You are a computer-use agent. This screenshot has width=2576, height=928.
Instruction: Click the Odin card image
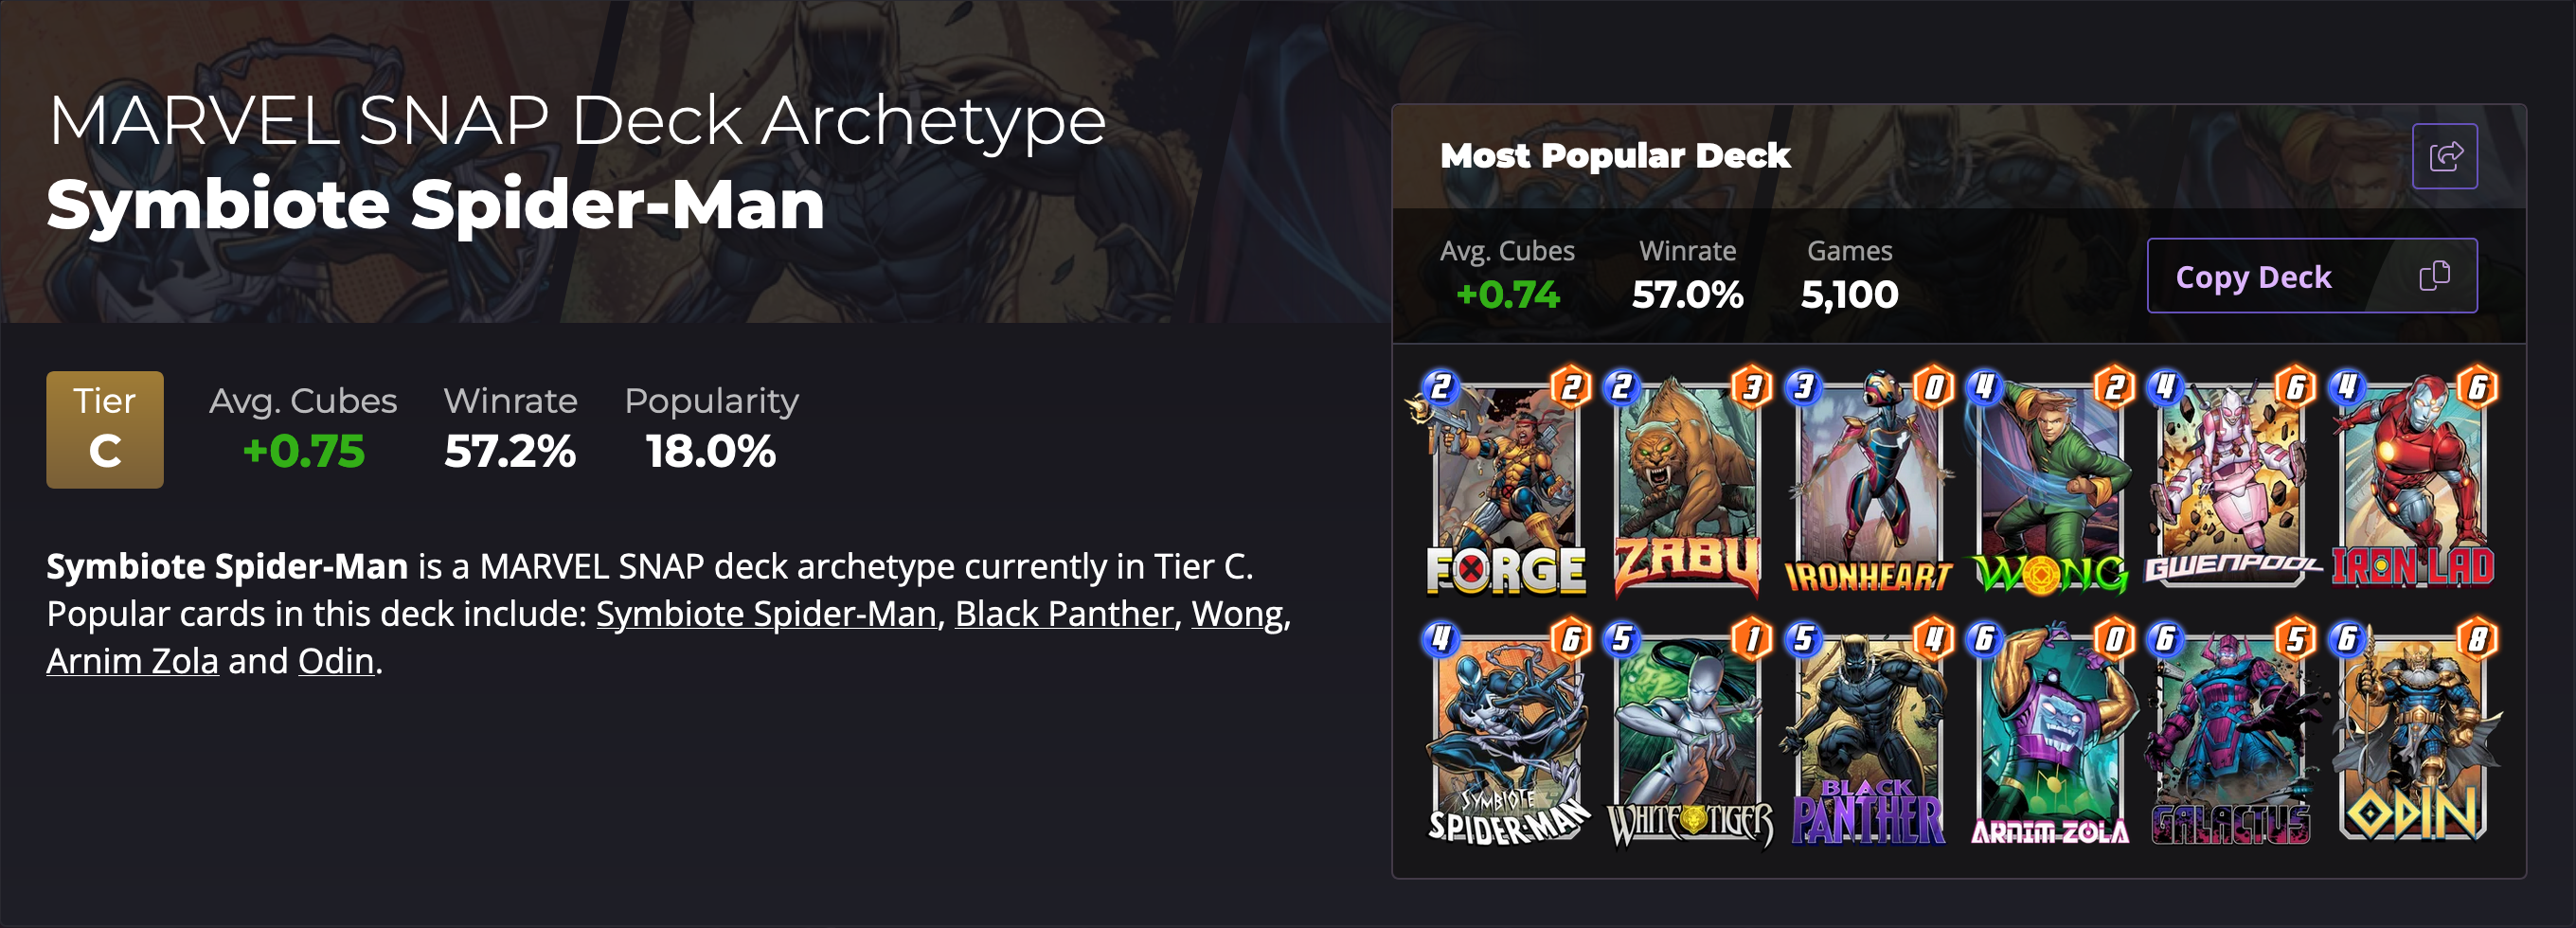point(2412,735)
